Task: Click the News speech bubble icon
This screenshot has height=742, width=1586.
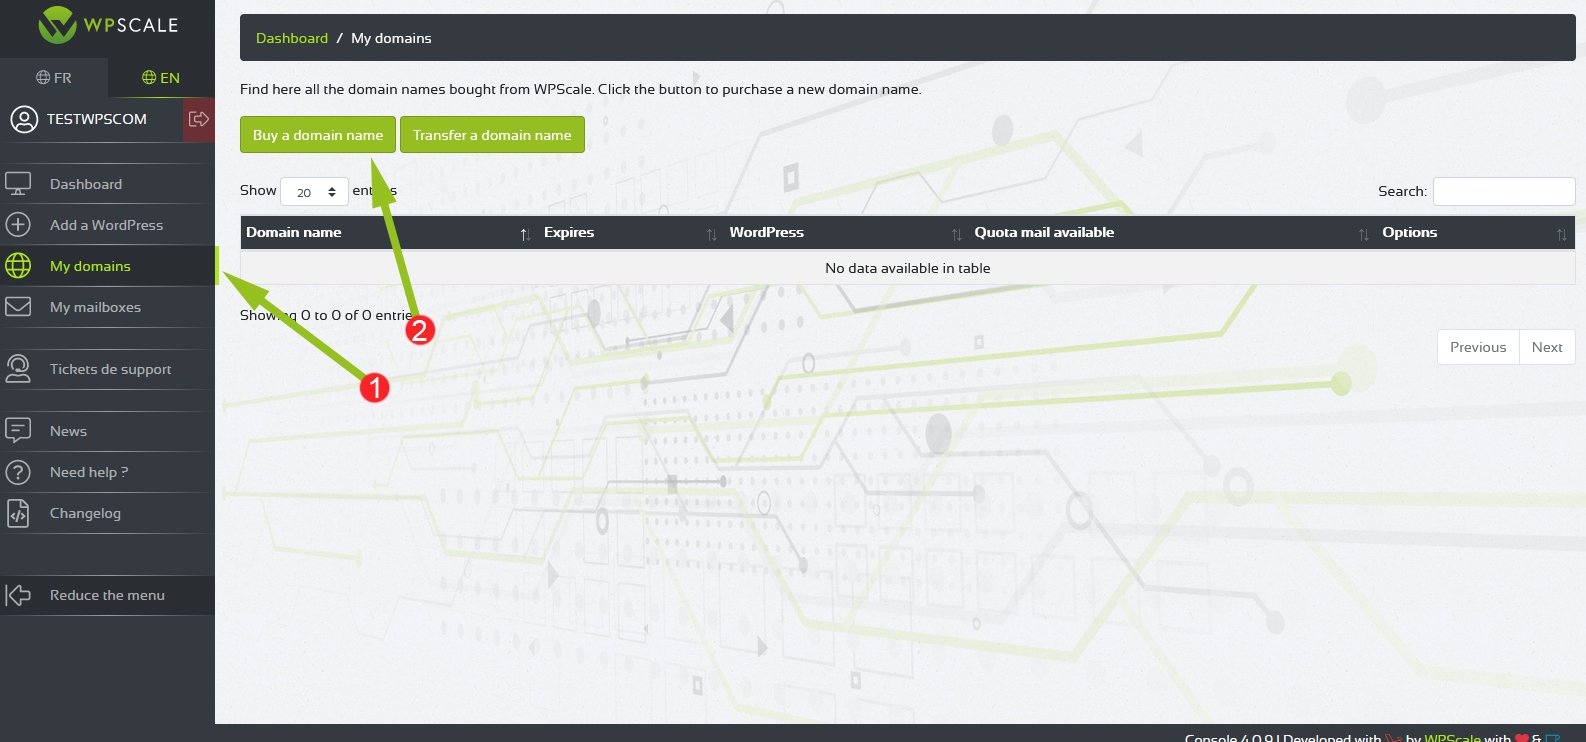Action: click(18, 431)
